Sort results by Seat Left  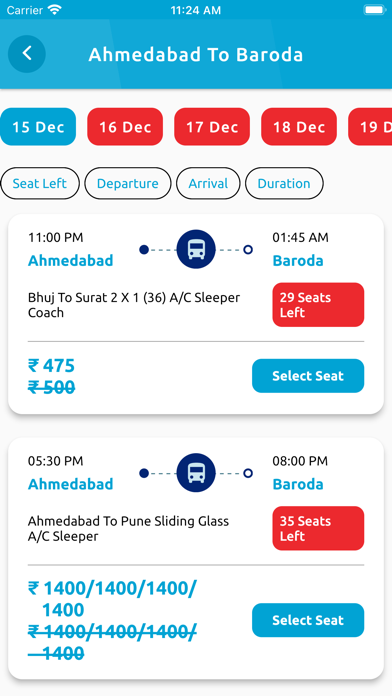point(40,183)
